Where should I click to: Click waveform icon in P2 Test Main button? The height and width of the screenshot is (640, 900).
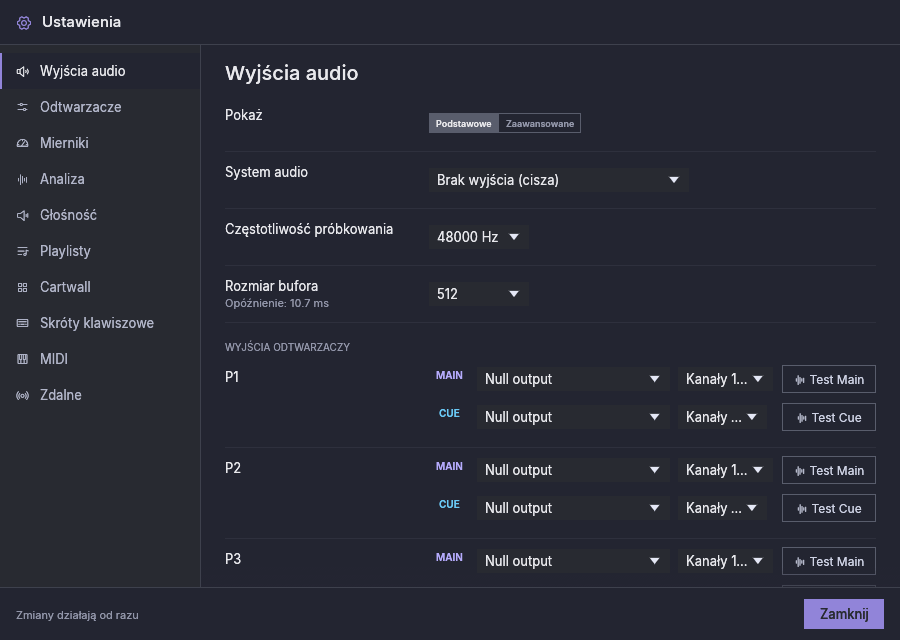(x=800, y=471)
